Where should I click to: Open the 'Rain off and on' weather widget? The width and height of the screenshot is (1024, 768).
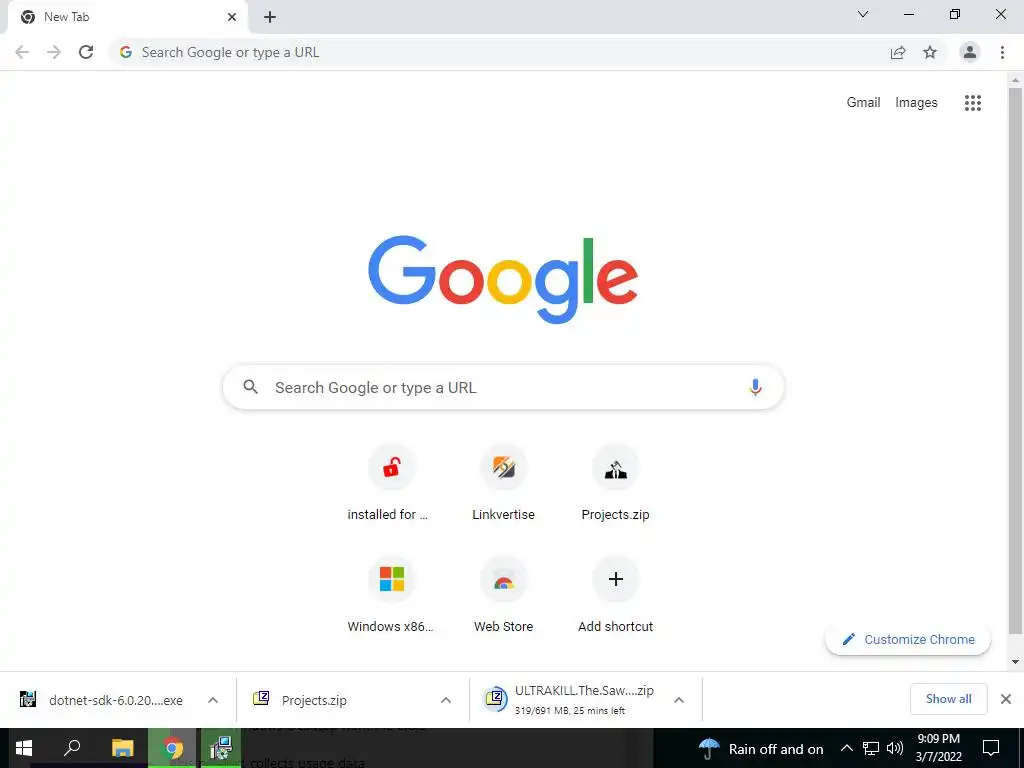click(x=761, y=748)
